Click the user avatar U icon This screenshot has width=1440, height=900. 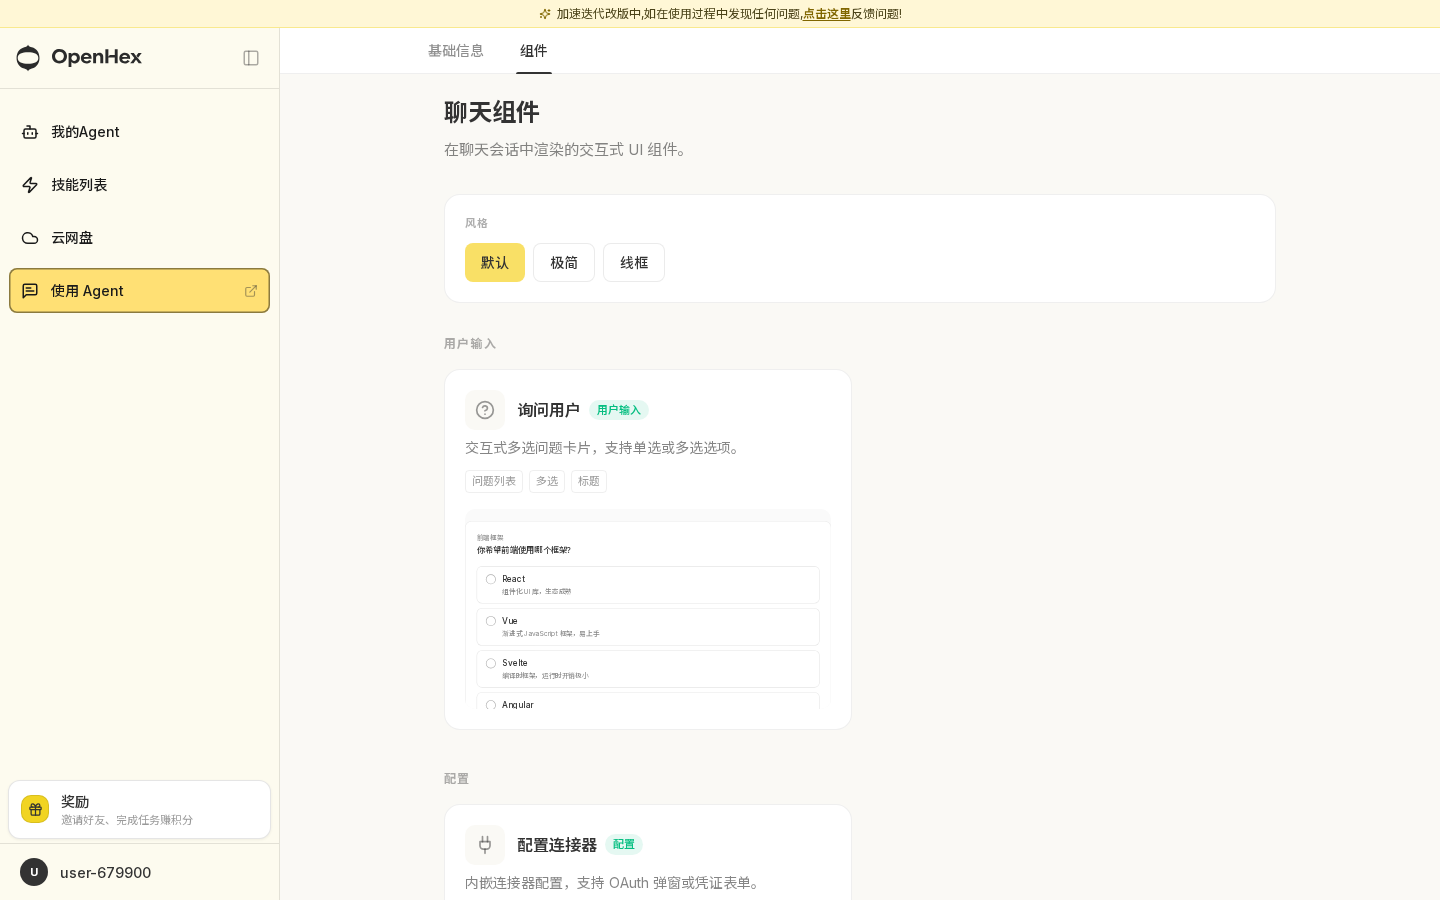coord(34,872)
